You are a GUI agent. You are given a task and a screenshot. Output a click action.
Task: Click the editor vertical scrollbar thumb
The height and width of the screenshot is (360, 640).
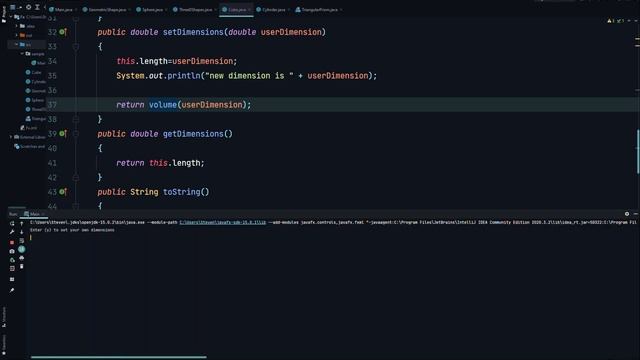[638, 151]
